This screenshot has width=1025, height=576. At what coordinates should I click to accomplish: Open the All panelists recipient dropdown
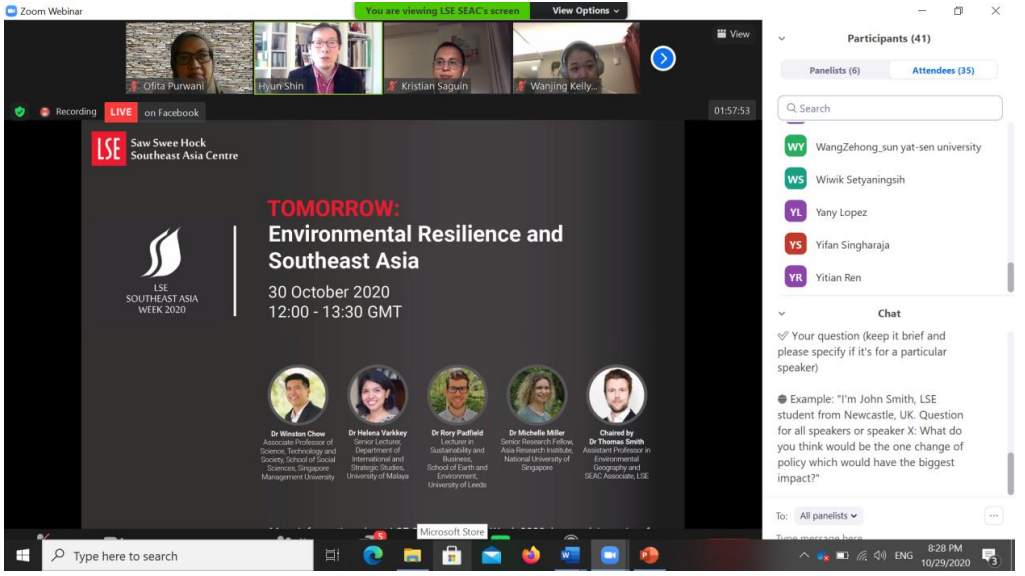tap(828, 516)
